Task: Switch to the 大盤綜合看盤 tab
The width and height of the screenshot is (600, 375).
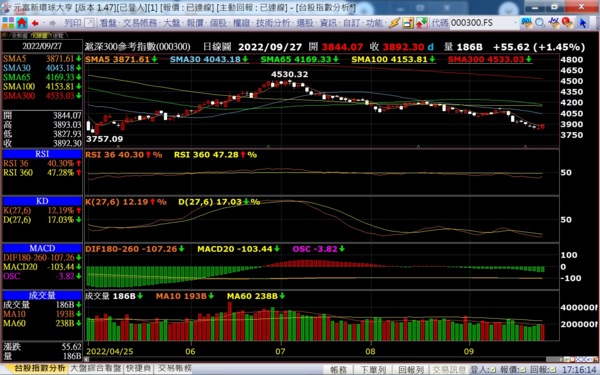Action: click(96, 368)
